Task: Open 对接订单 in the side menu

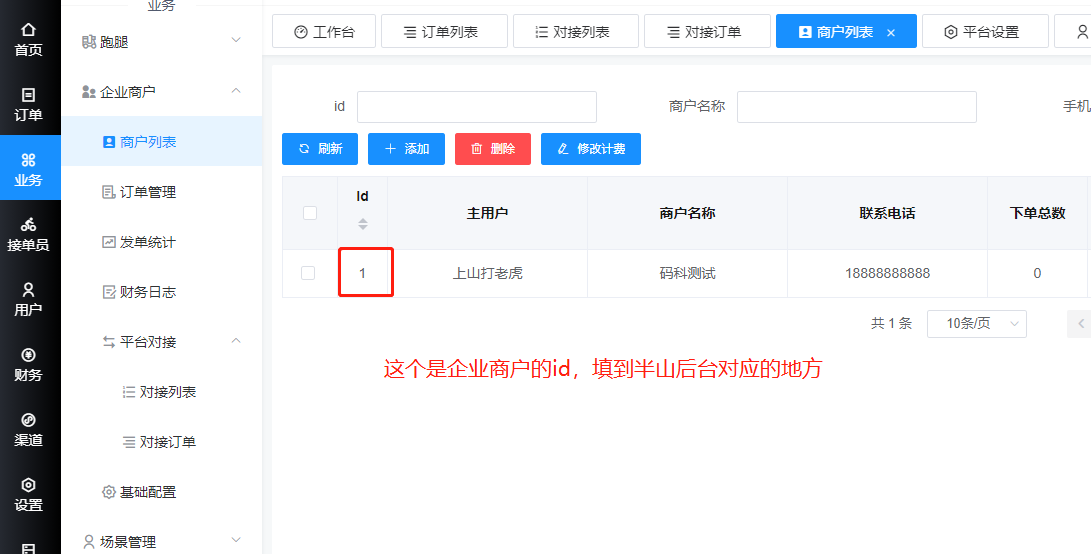Action: [x=161, y=442]
